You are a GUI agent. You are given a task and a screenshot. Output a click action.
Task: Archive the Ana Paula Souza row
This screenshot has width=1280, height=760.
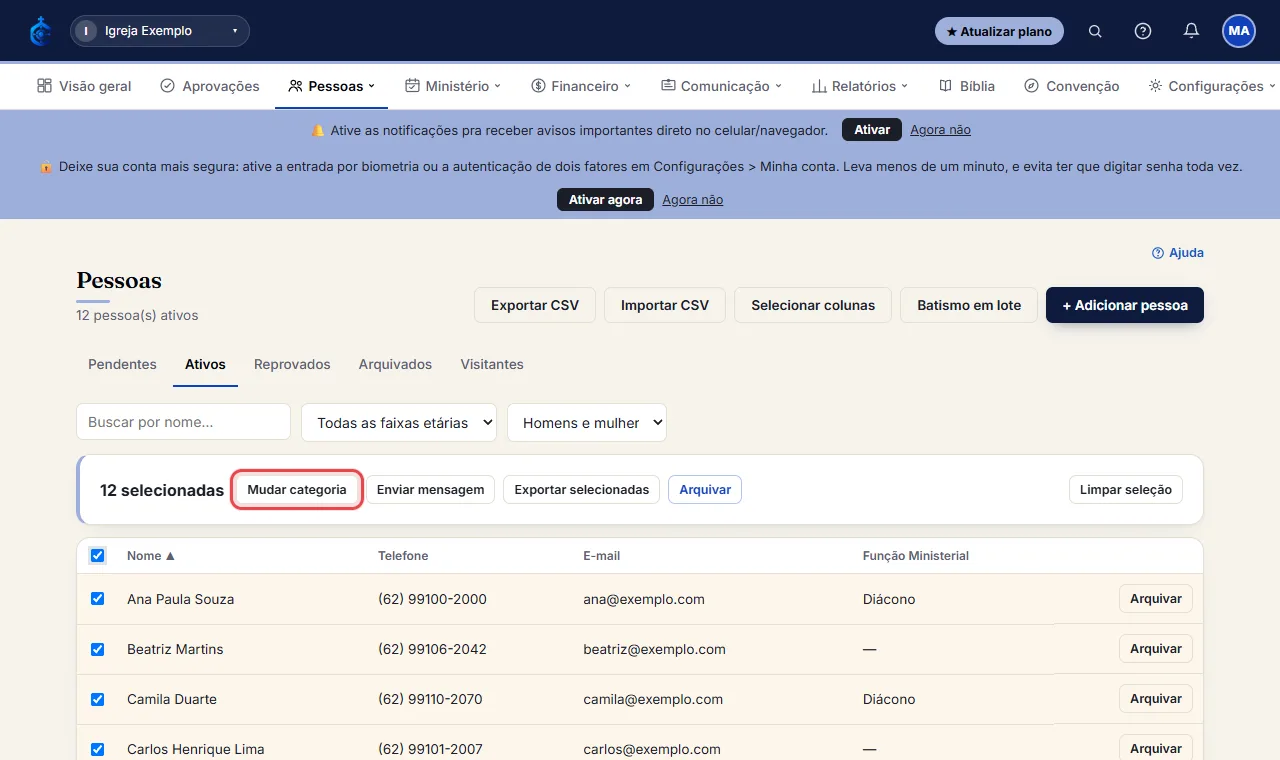point(1156,599)
